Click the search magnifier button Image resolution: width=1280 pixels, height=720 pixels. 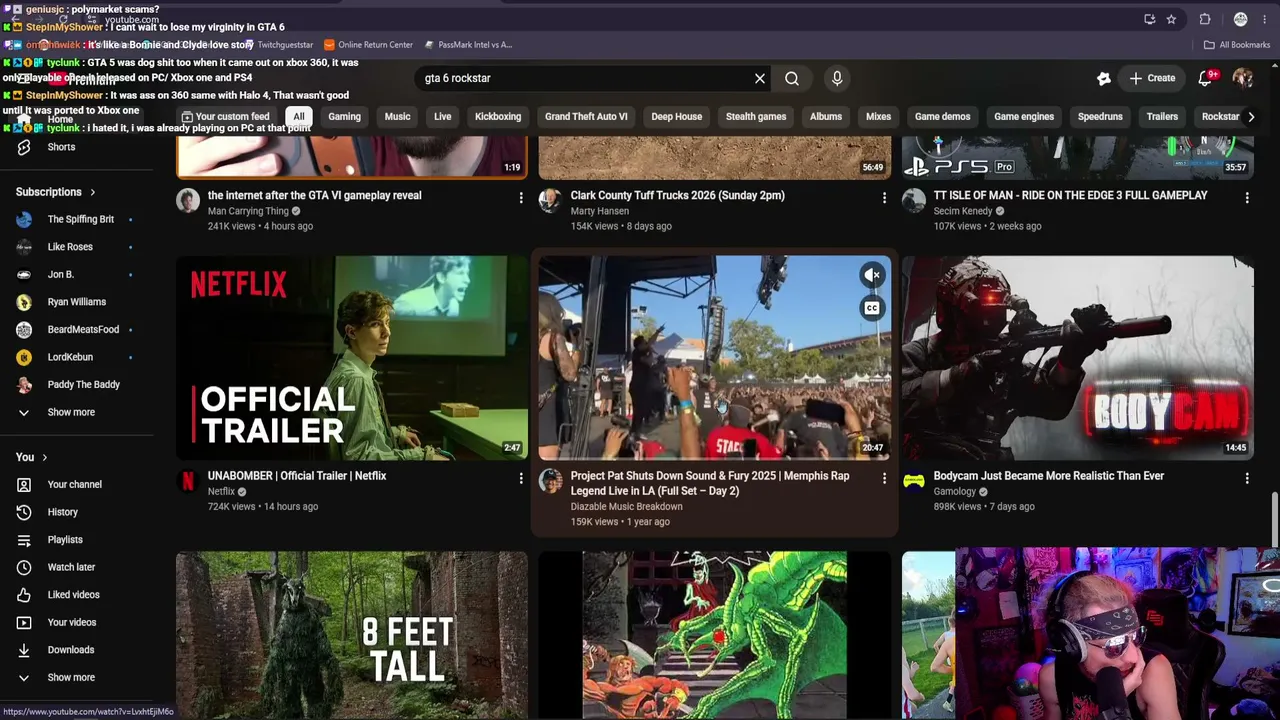coord(791,78)
